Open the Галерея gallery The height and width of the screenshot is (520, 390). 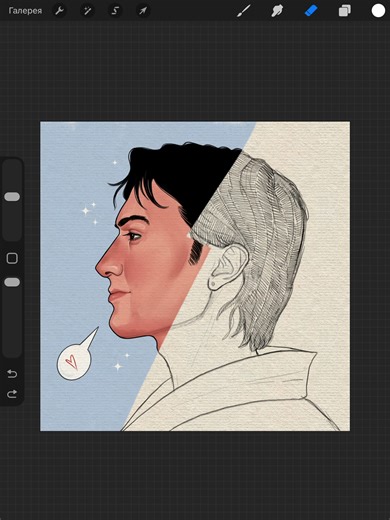[25, 11]
